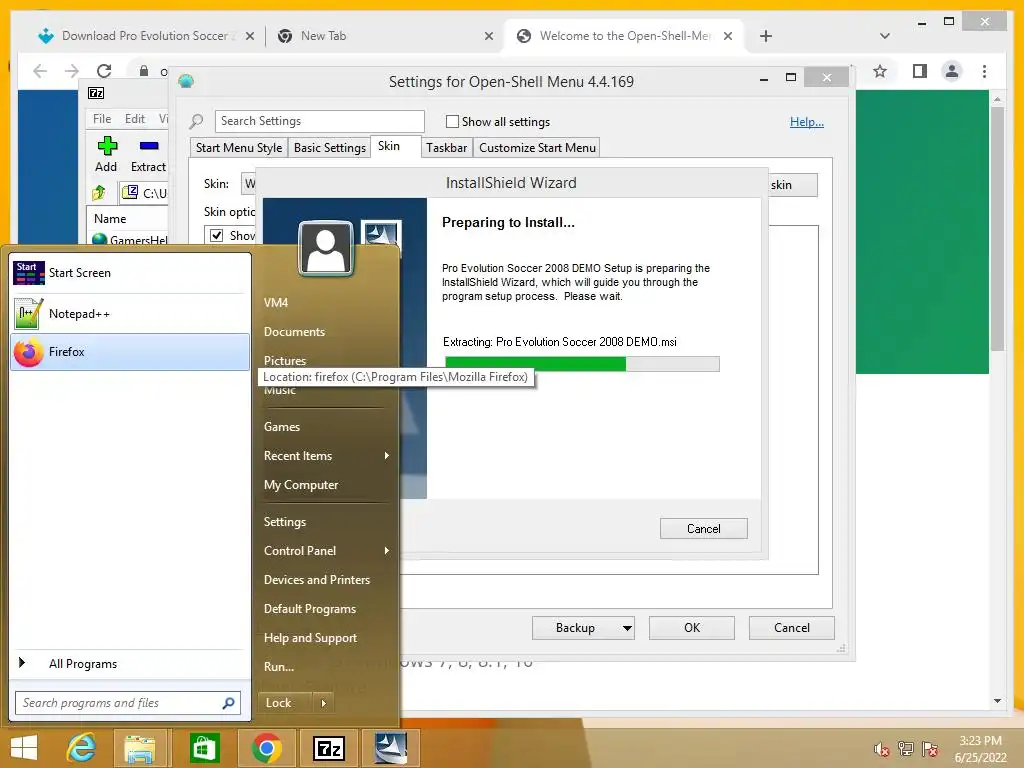
Task: Click in Search Settings field
Action: [x=319, y=121]
